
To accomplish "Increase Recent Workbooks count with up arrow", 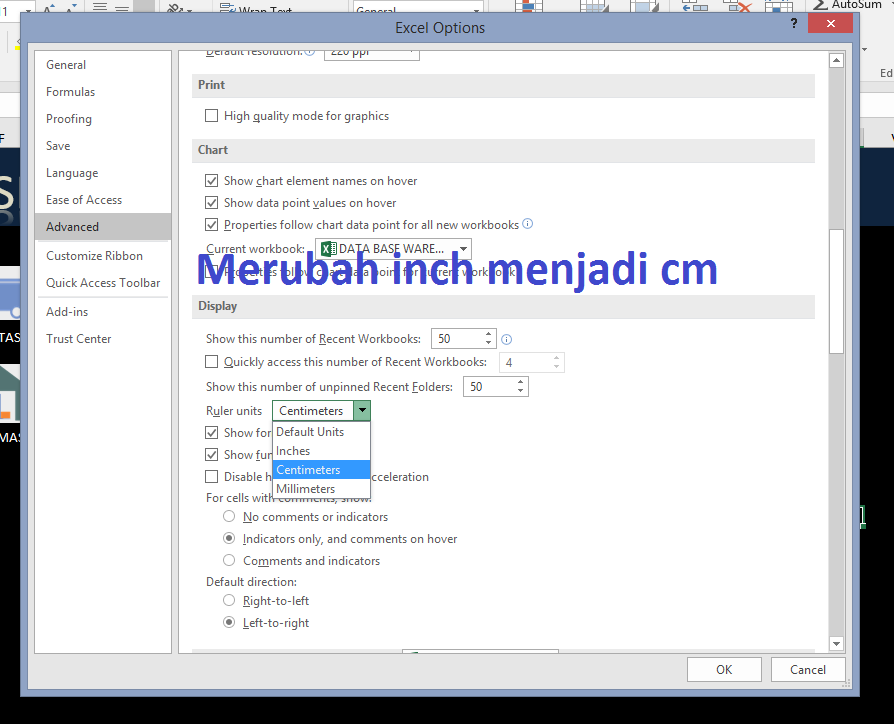I will (489, 334).
